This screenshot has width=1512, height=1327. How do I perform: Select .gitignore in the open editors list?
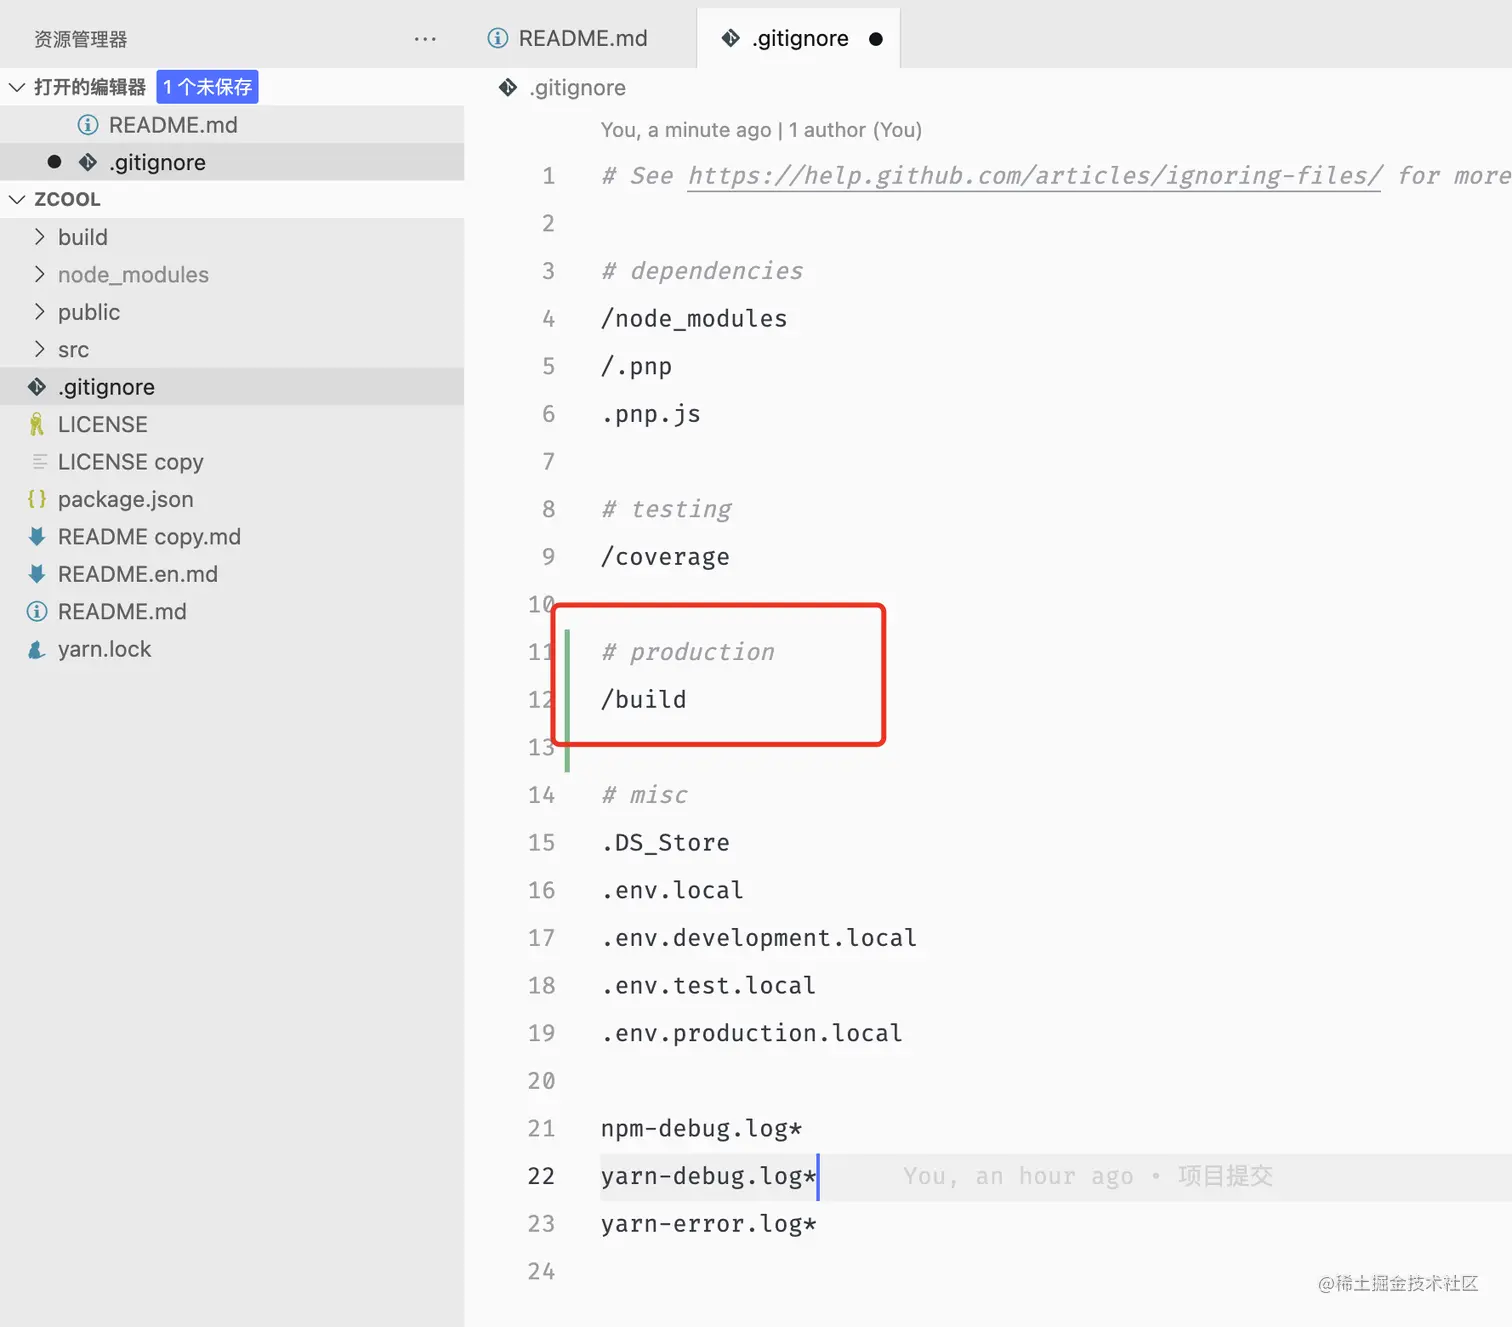tap(232, 162)
